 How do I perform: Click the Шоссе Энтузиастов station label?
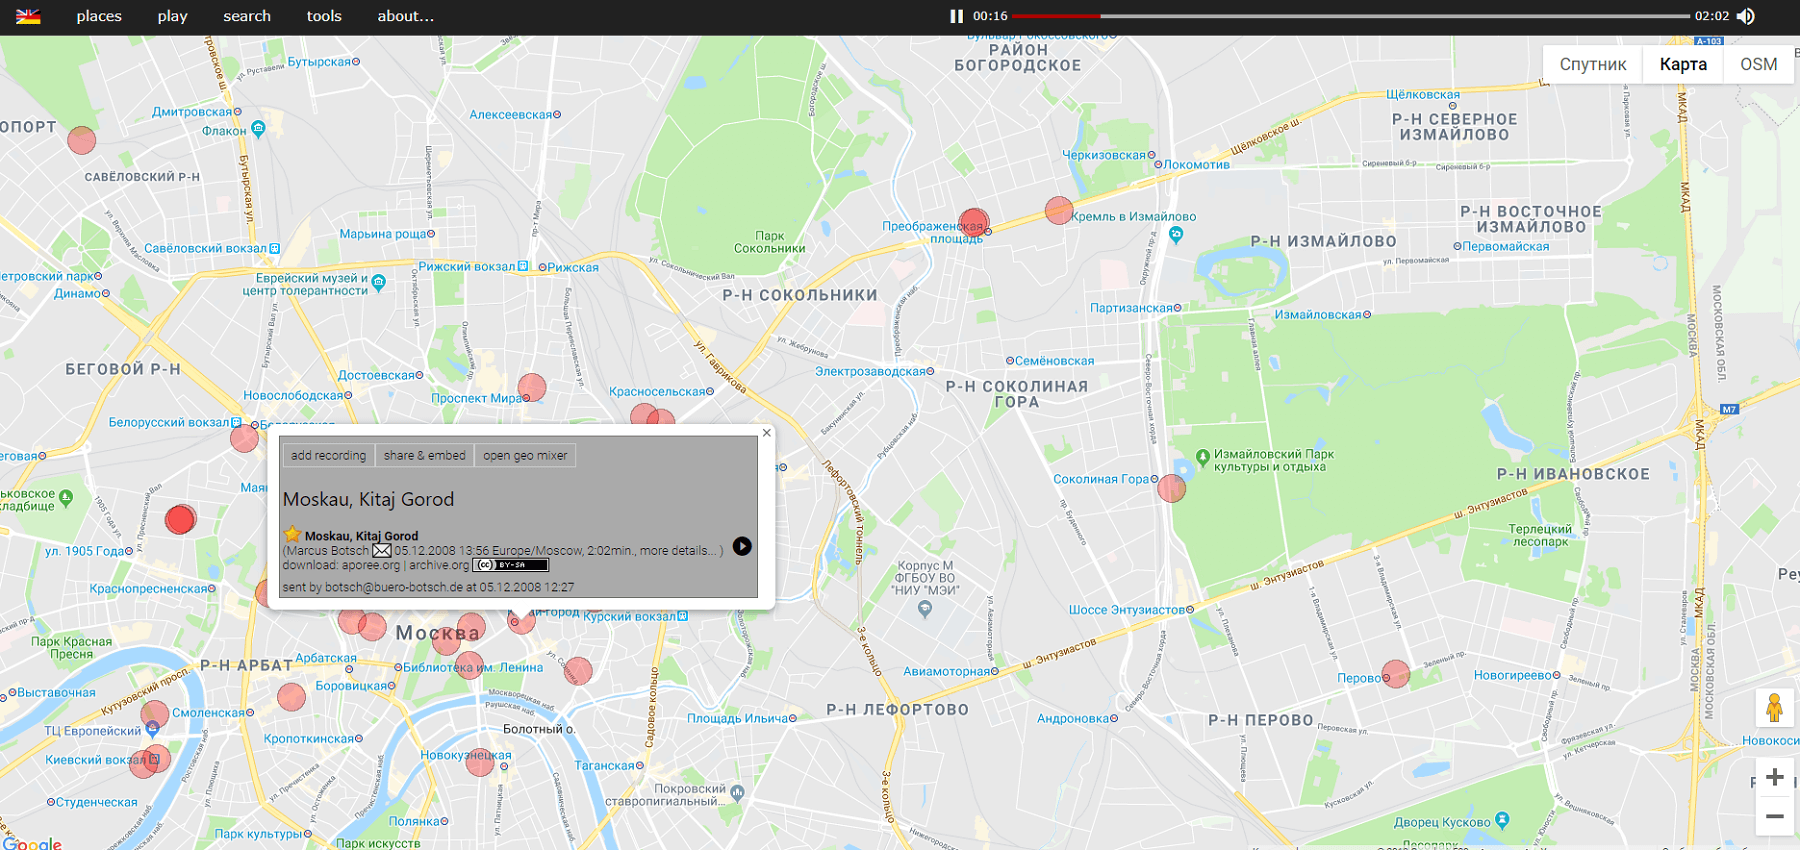coord(1127,610)
